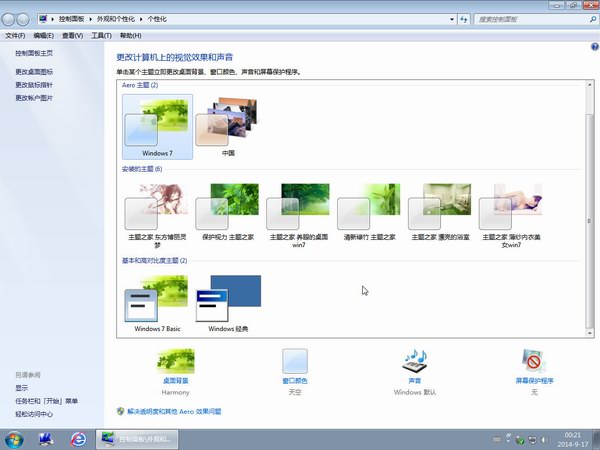Image resolution: width=600 pixels, height=450 pixels.
Task: Open Internet Explorer from the taskbar
Action: point(78,439)
